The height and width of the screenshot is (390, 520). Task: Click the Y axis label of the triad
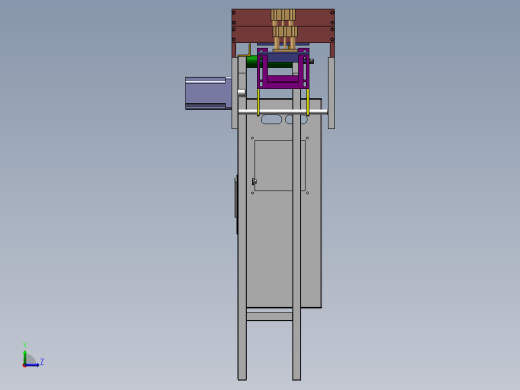[25, 345]
